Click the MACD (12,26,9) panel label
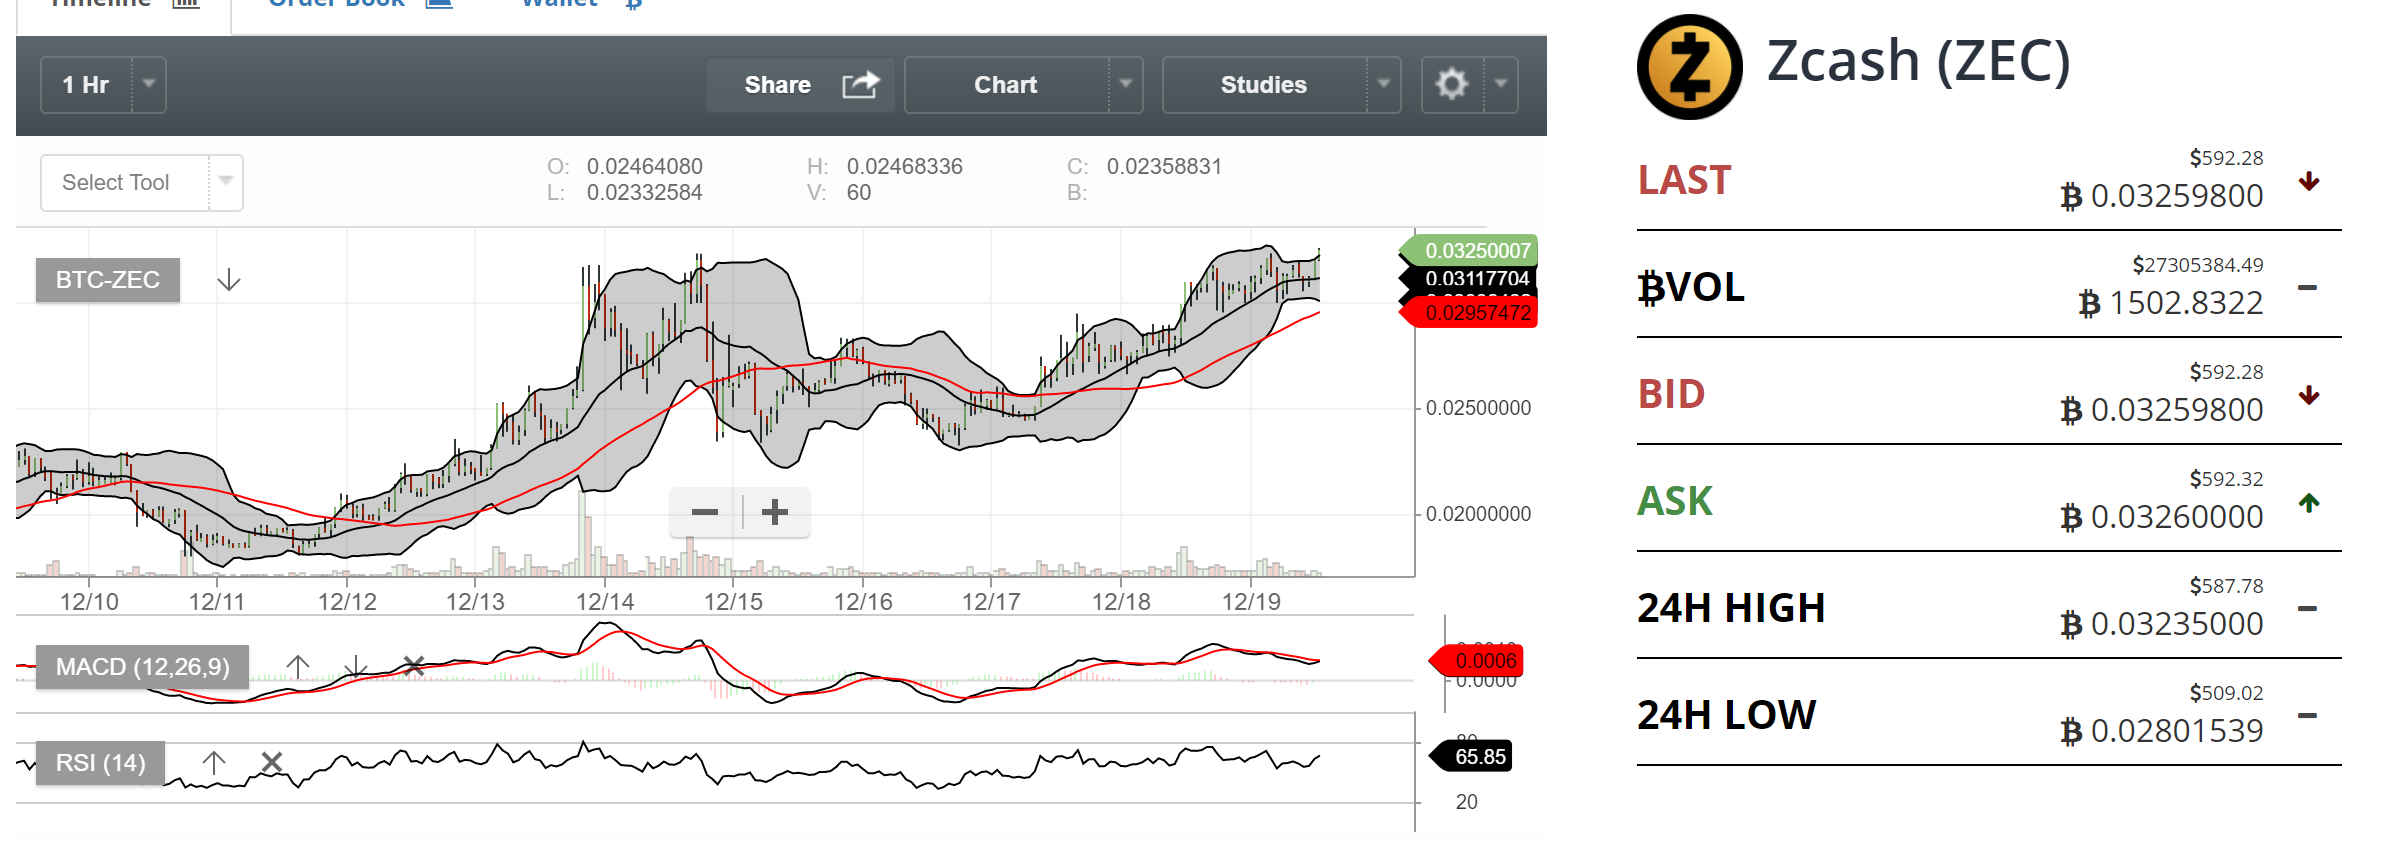 [142, 667]
